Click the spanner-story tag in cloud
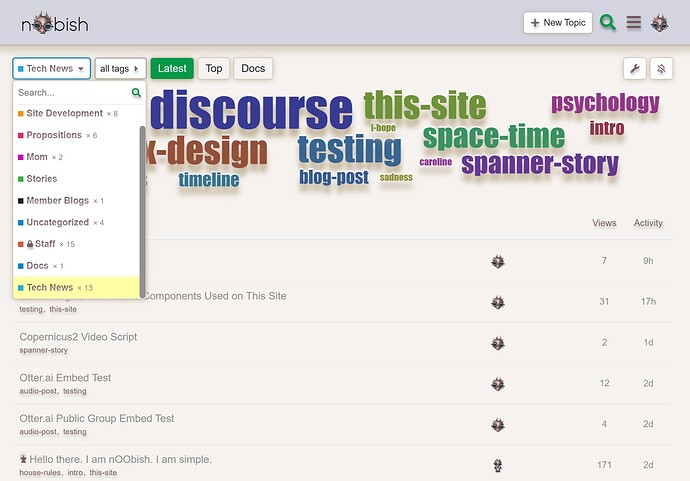This screenshot has width=690, height=481. [540, 164]
